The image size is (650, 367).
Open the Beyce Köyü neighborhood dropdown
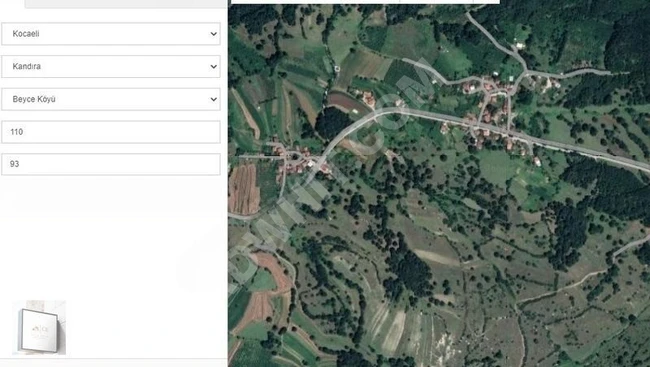pyautogui.click(x=111, y=99)
